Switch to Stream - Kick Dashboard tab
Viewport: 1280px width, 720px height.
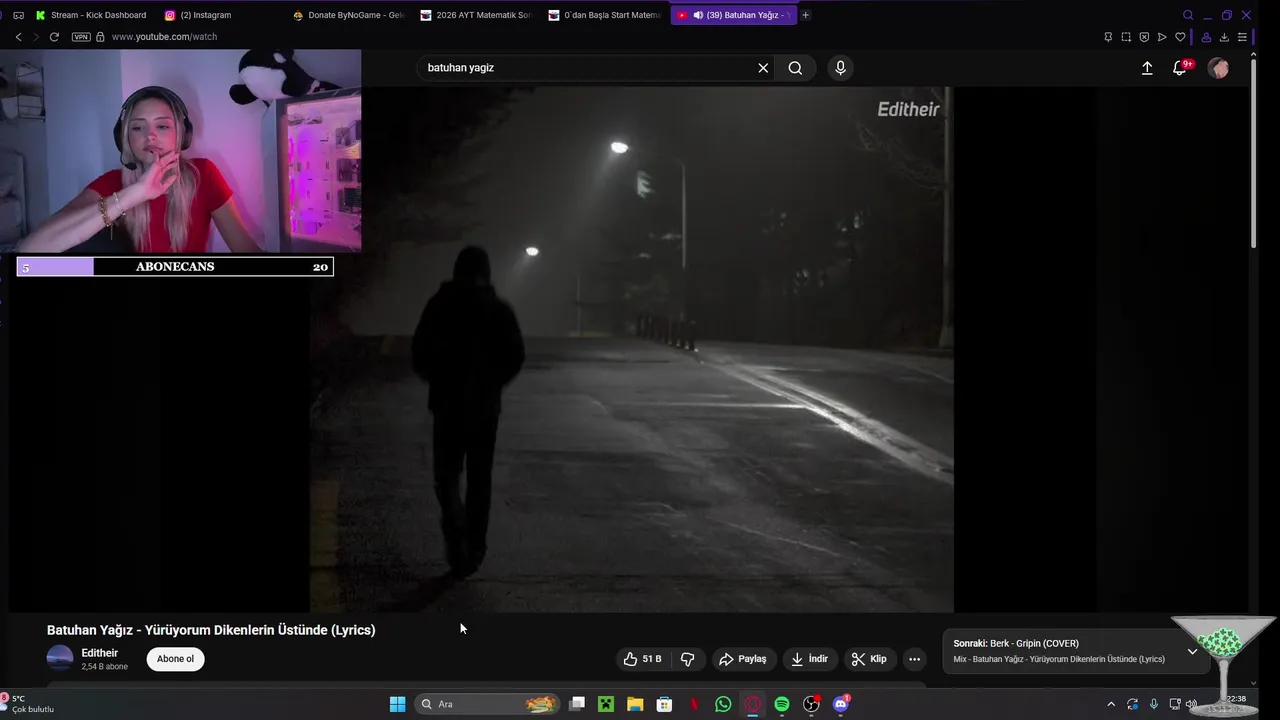click(91, 15)
